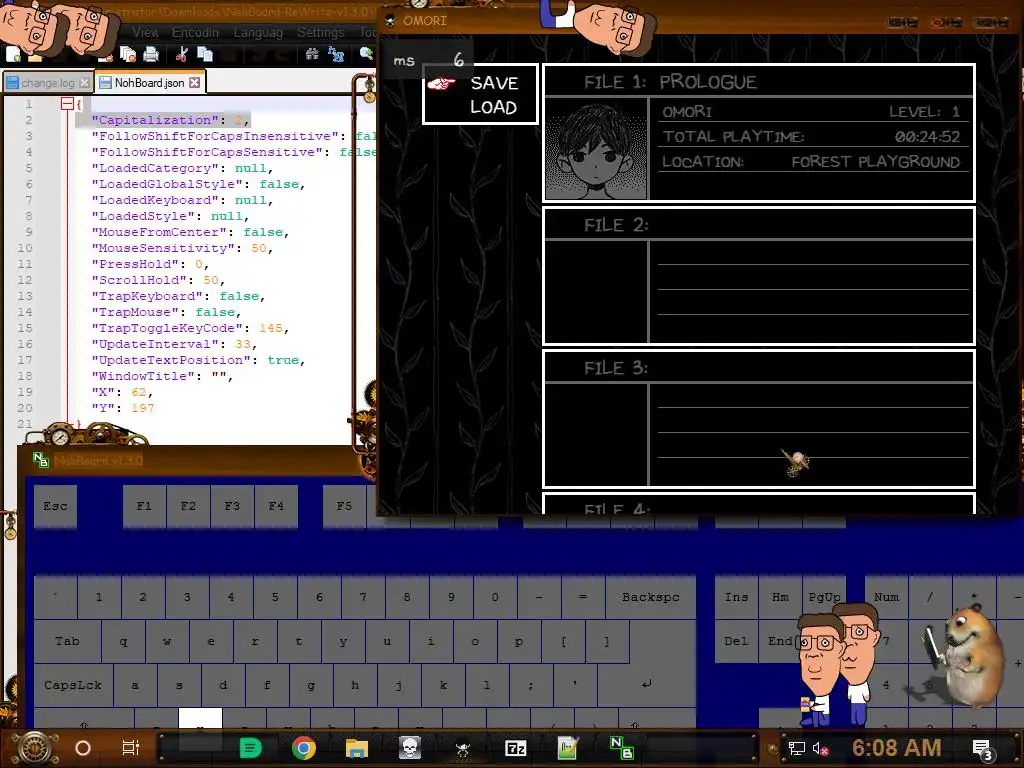Choose SAVE in the OMORI menu

tap(494, 83)
